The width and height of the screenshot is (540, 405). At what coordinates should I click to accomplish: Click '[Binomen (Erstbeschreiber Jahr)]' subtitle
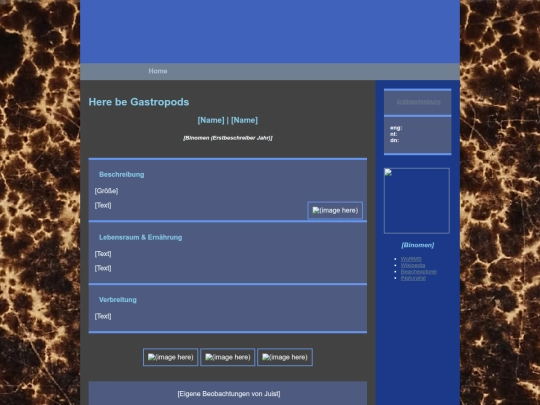pyautogui.click(x=228, y=138)
